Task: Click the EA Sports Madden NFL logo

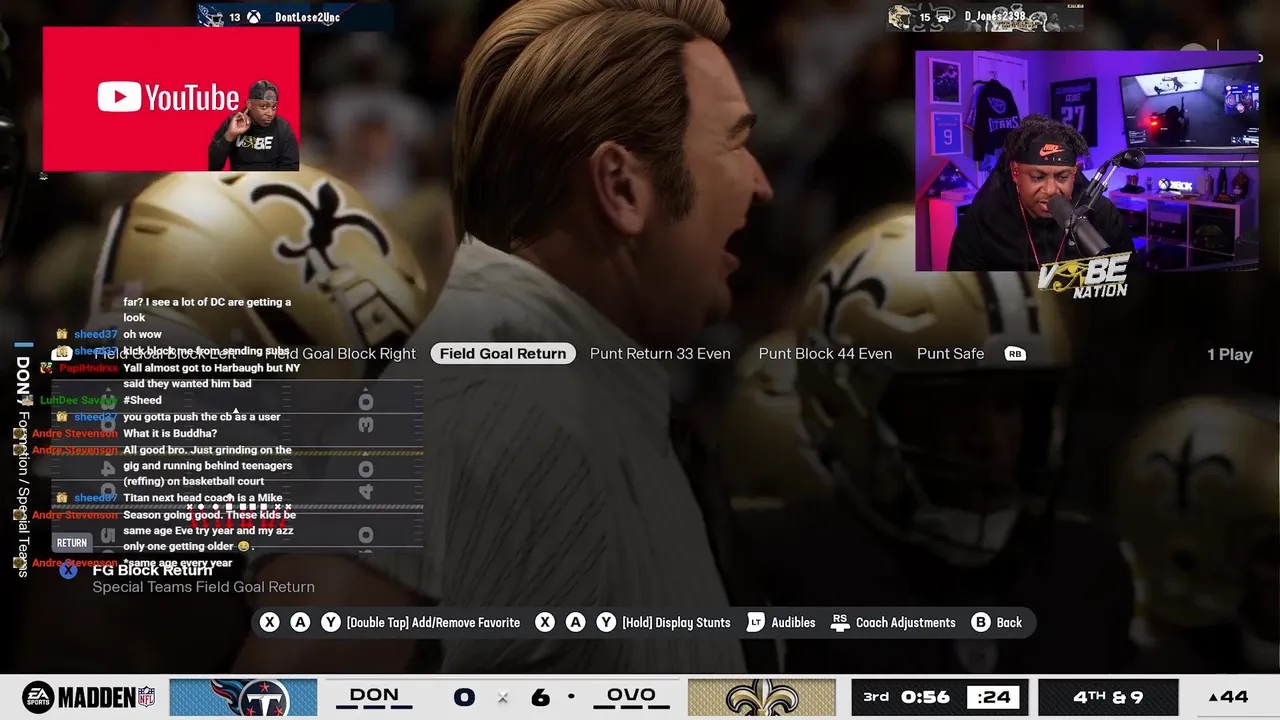Action: tap(89, 697)
